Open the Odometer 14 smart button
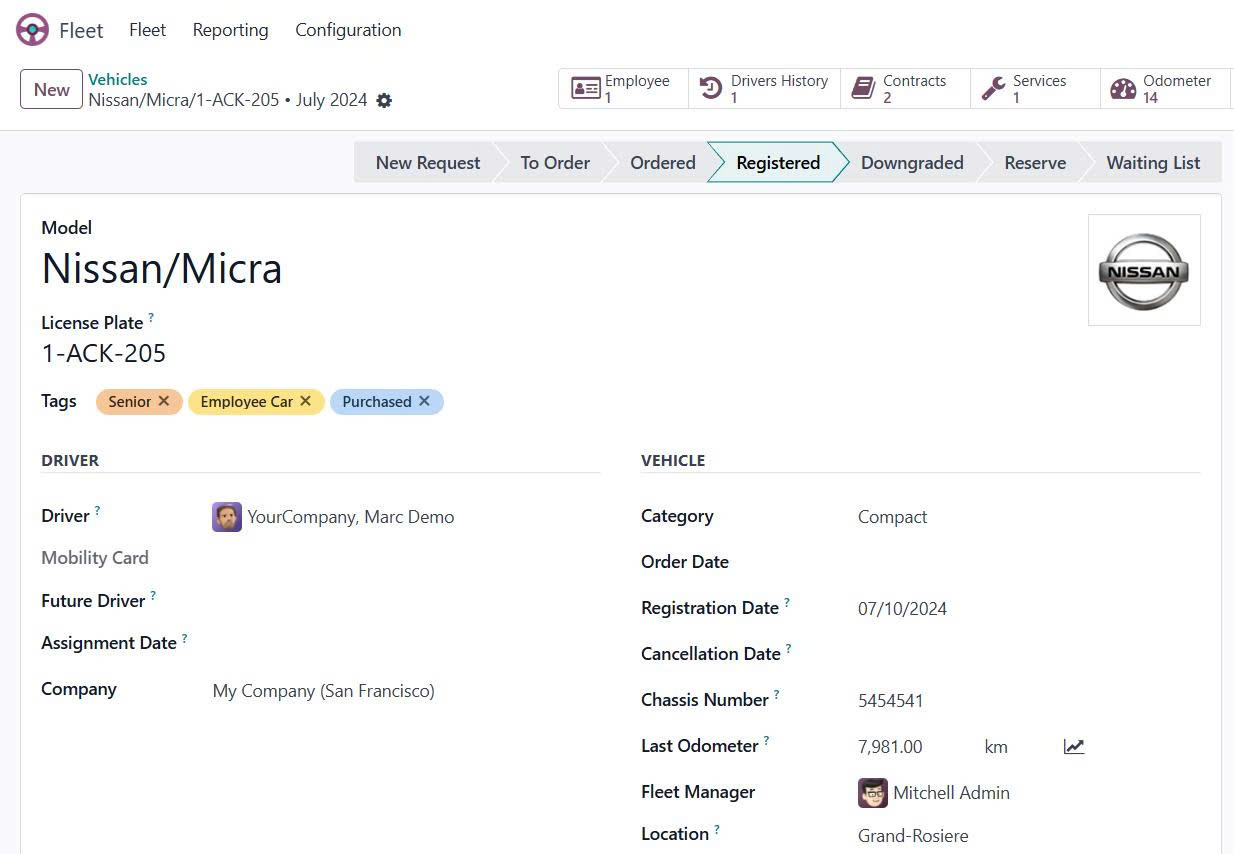The height and width of the screenshot is (854, 1234). (1165, 89)
